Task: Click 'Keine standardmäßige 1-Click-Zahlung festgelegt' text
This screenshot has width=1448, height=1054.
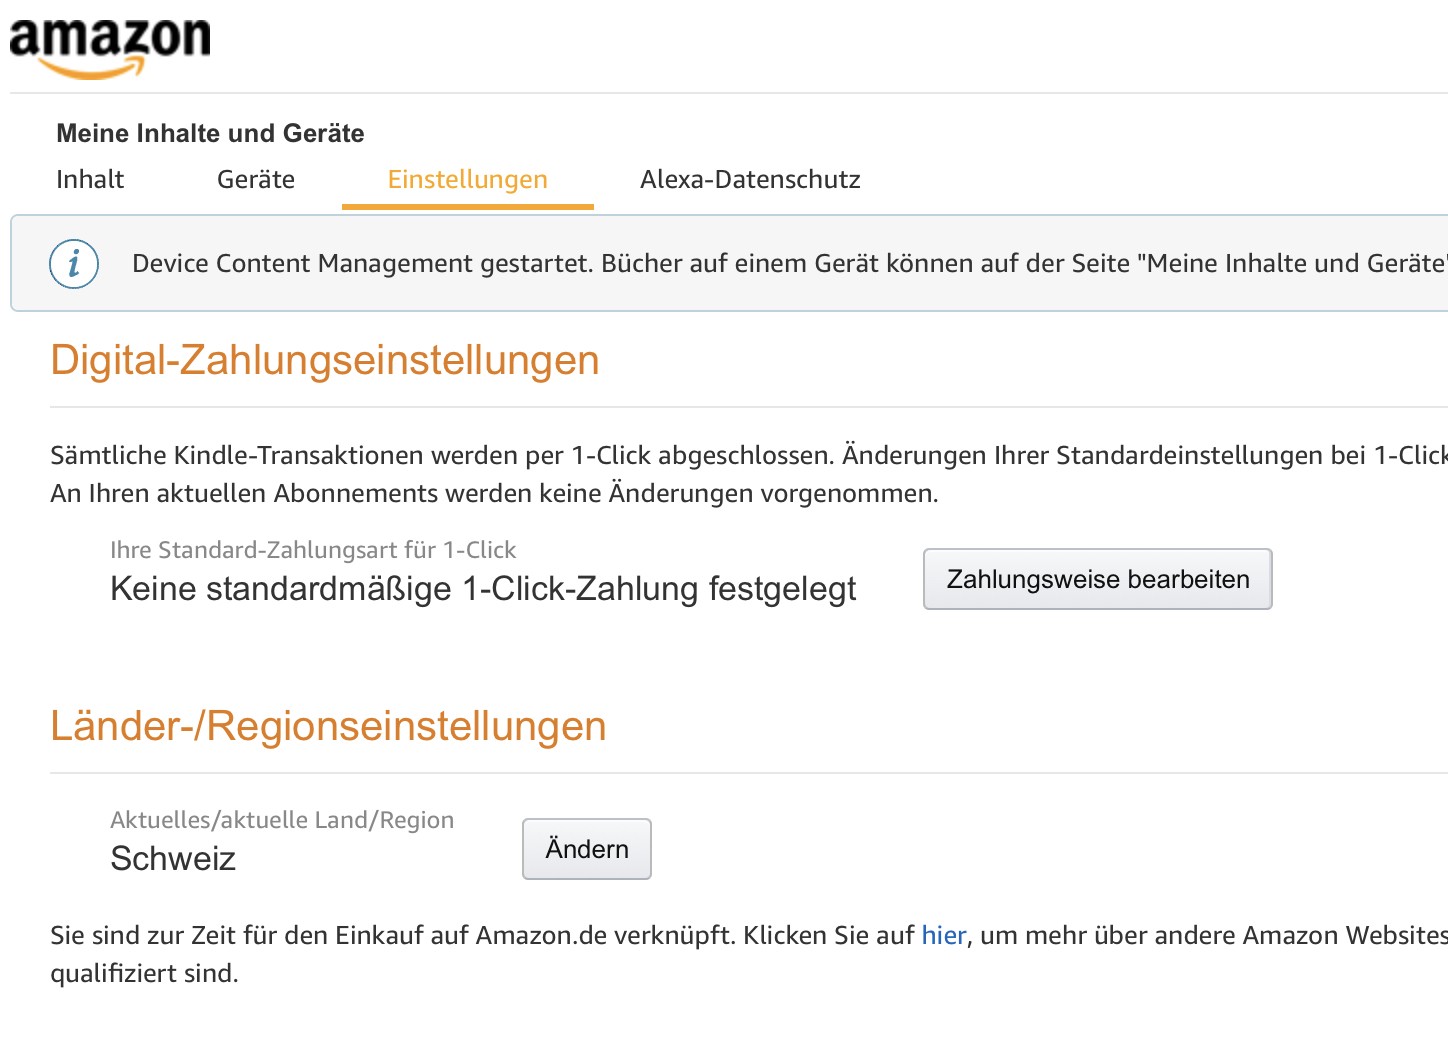Action: coord(483,589)
